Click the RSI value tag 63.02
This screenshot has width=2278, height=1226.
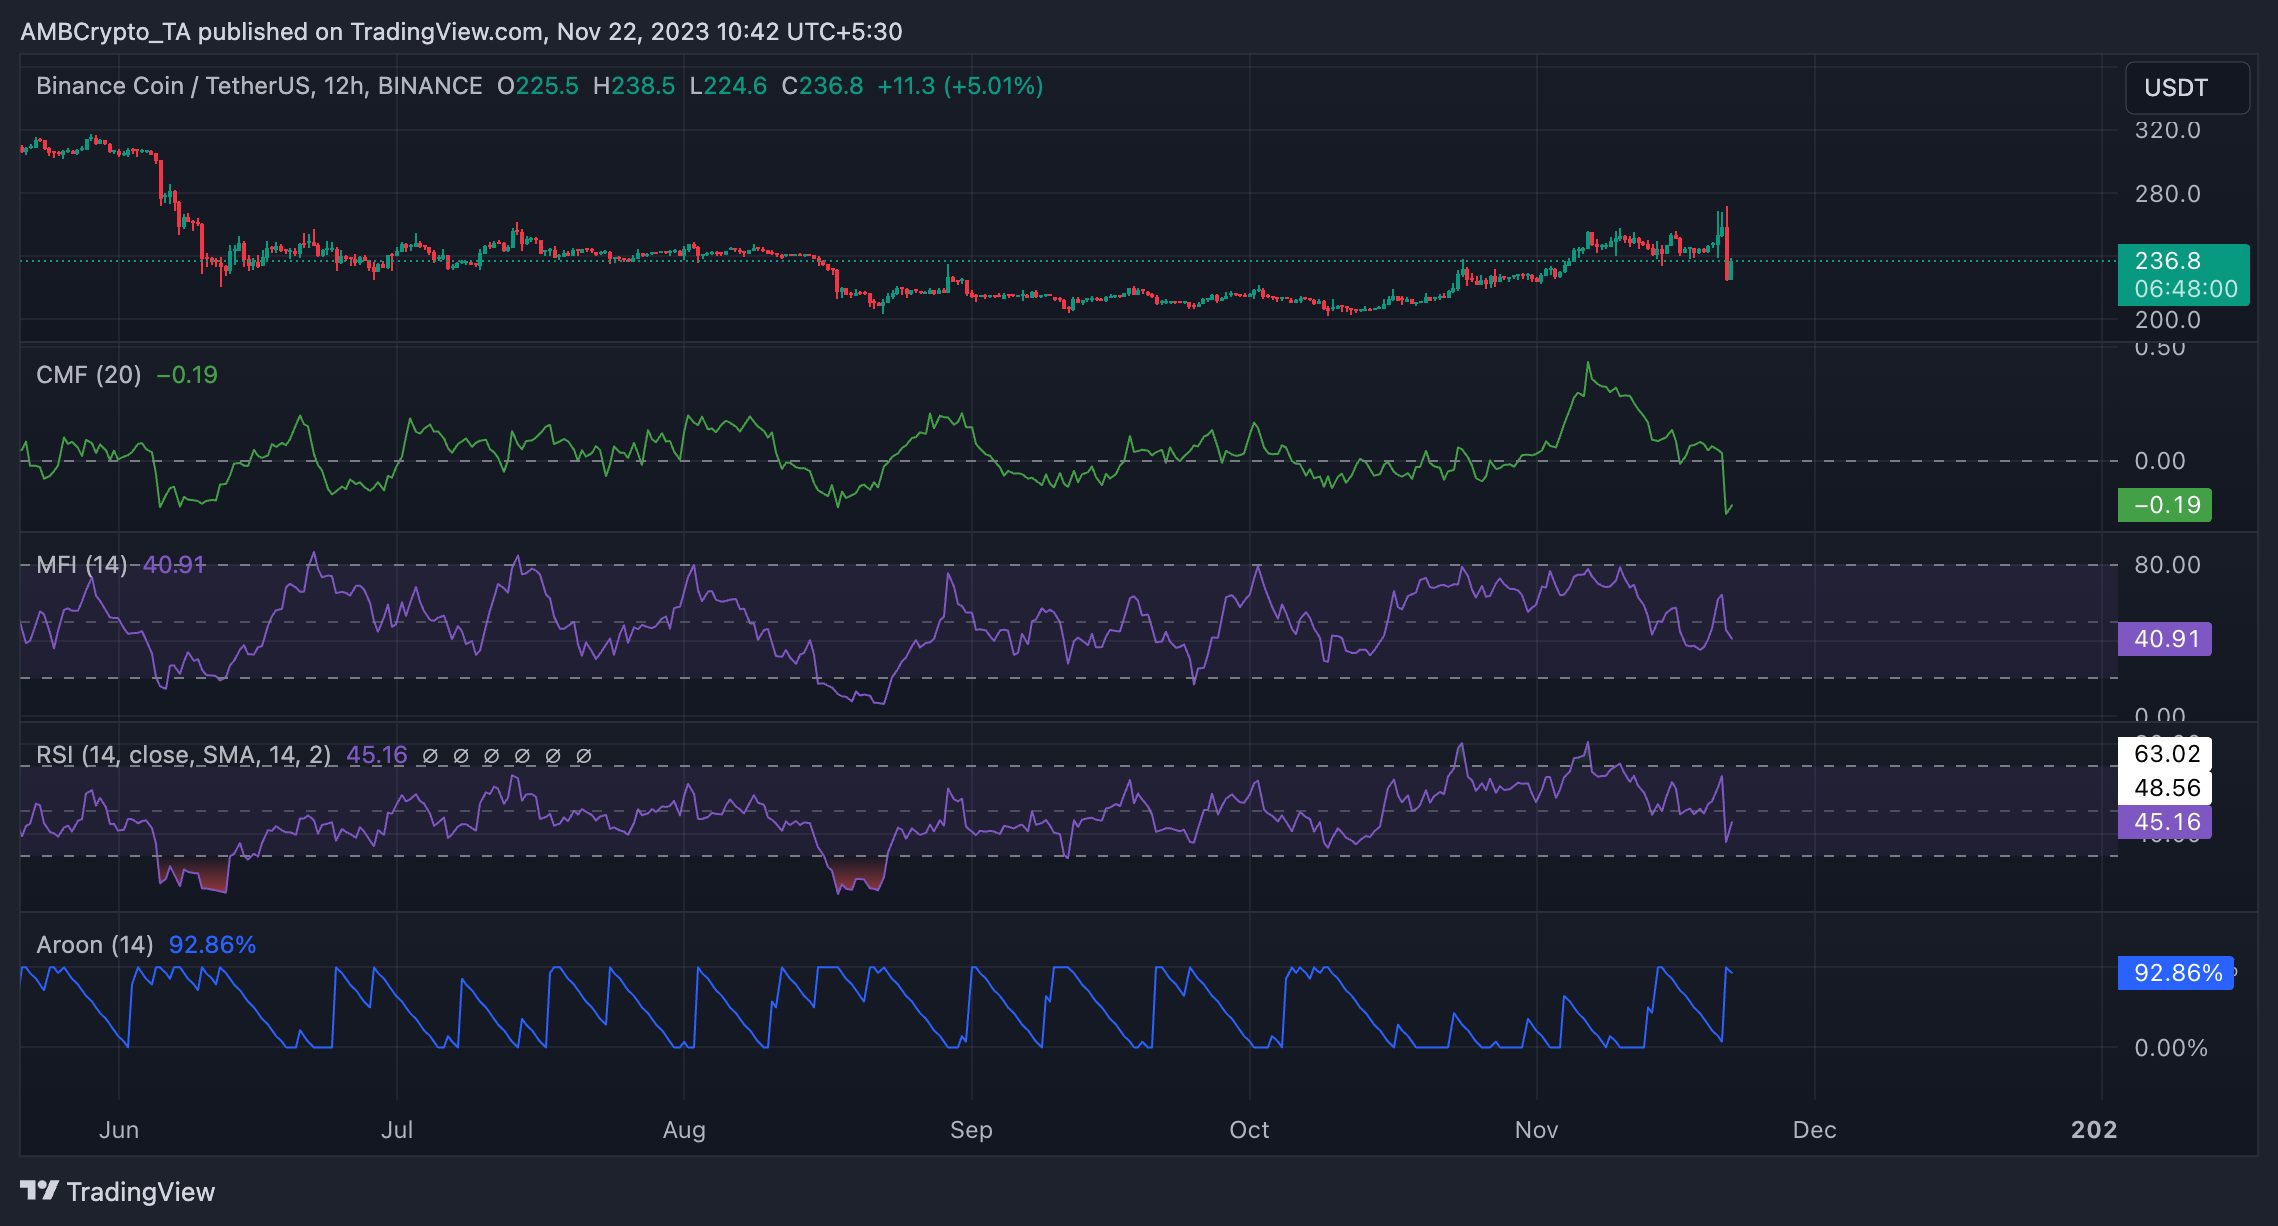click(2165, 753)
